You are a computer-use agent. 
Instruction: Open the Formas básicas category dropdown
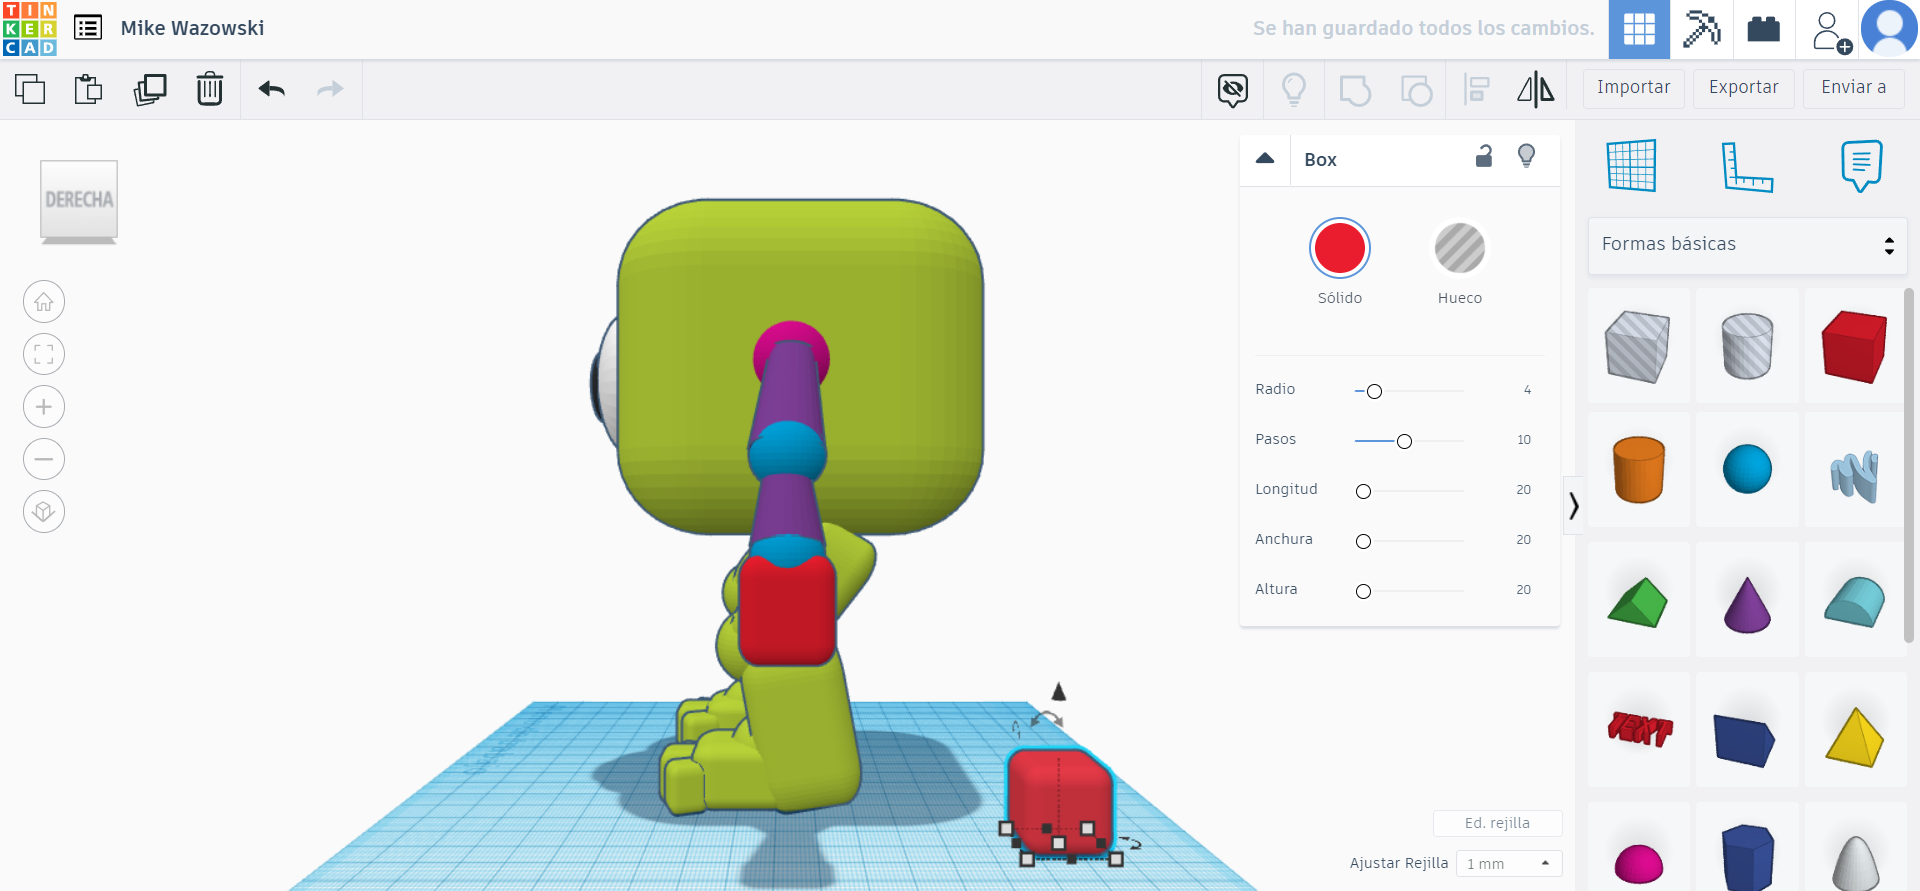click(1748, 245)
